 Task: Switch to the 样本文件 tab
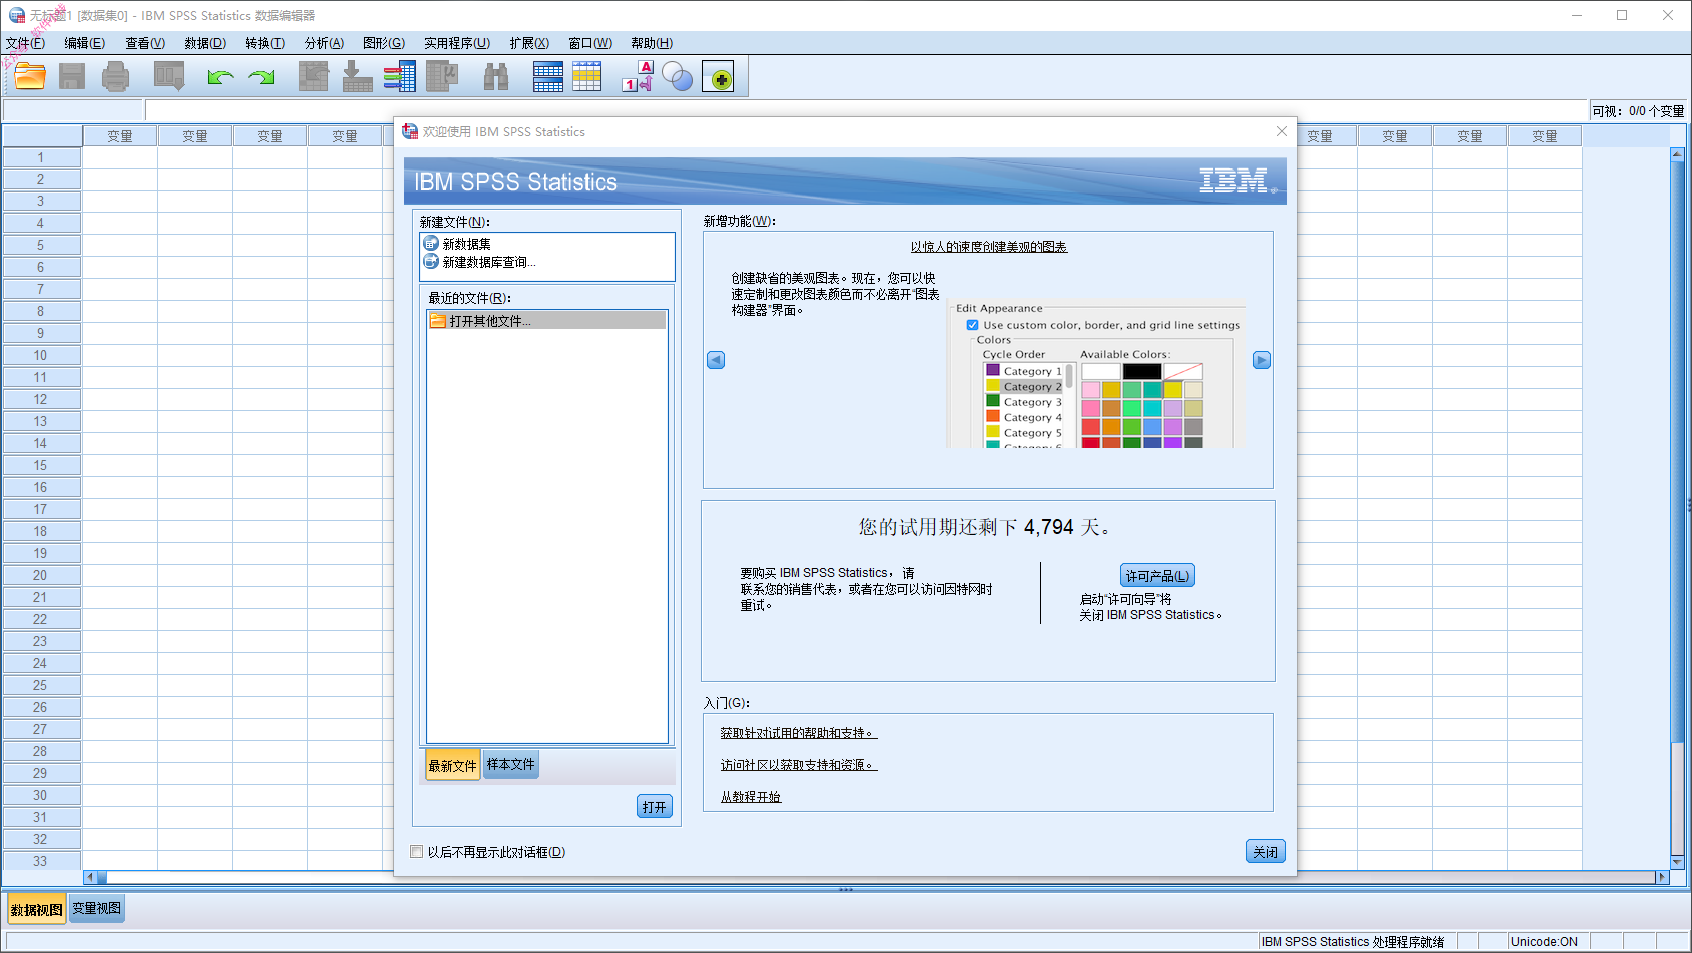[511, 764]
